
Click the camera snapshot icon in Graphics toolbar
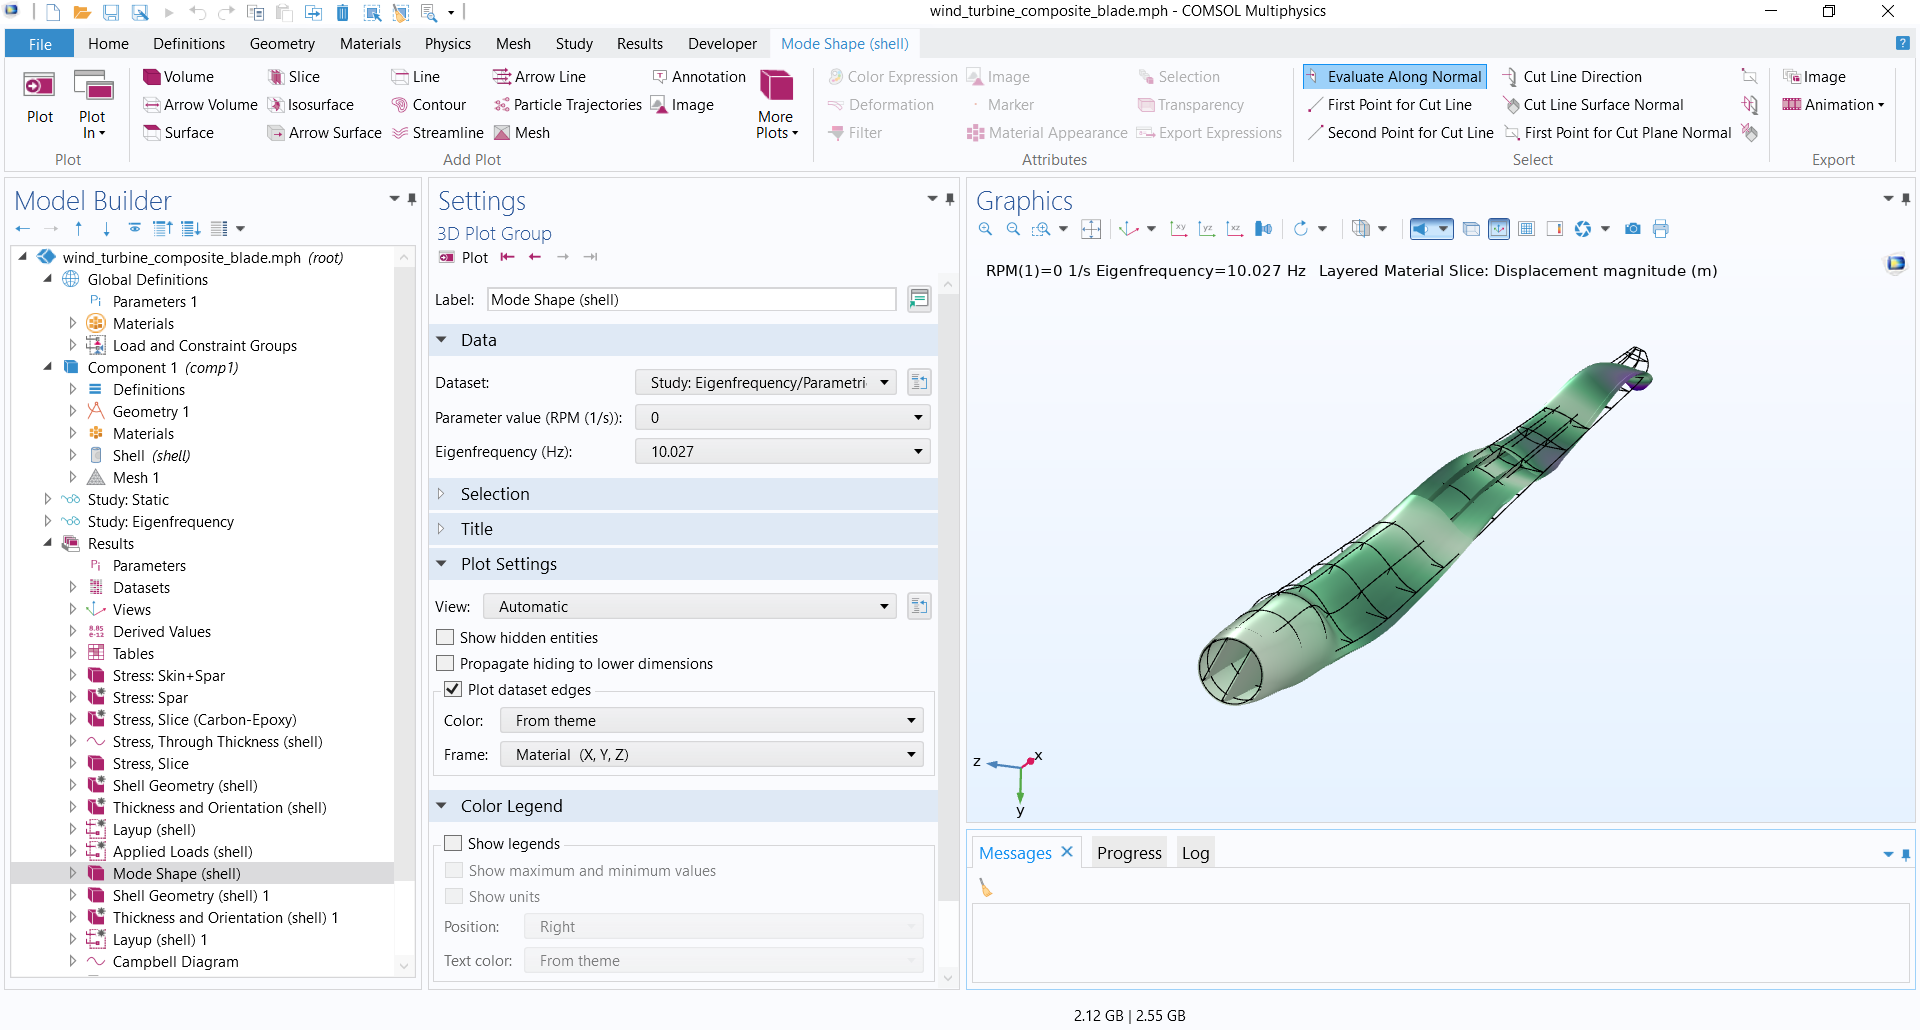pyautogui.click(x=1633, y=229)
